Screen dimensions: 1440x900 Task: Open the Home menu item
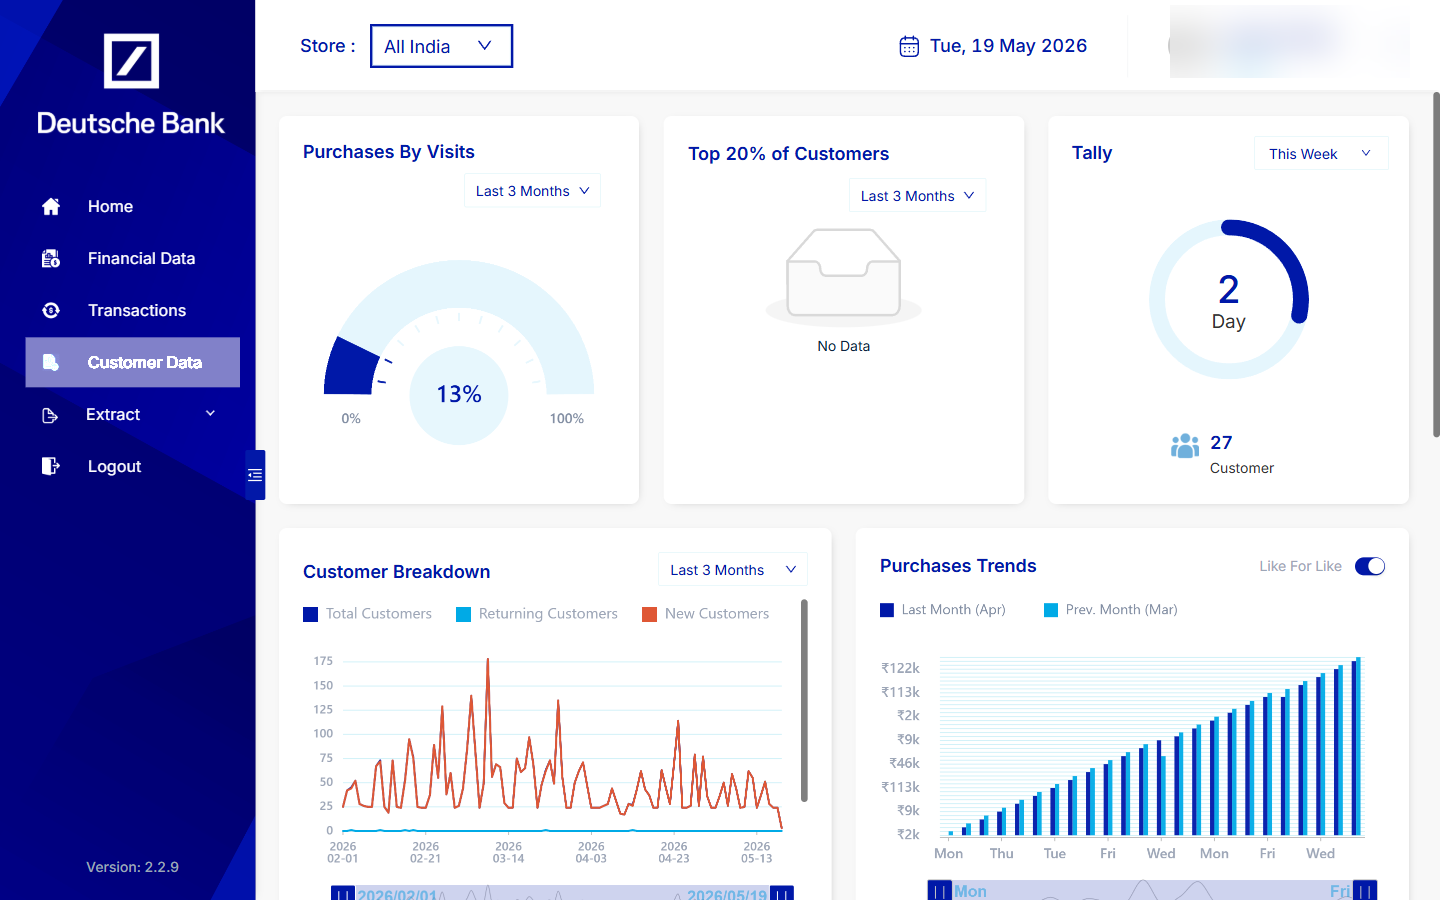click(132, 206)
